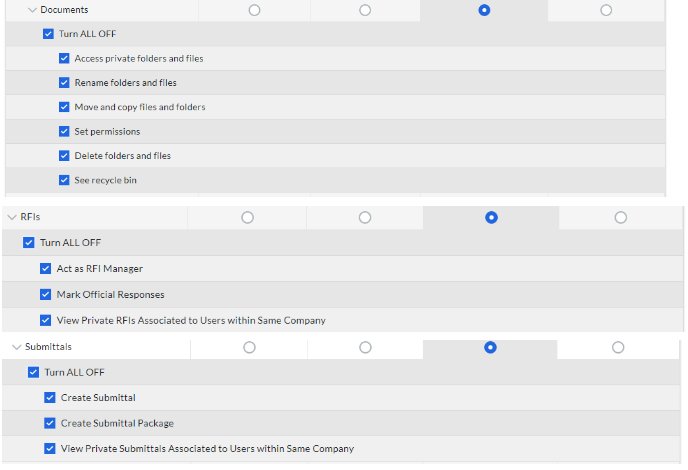Collapse the Submittals section chevron
This screenshot has height=470, width=688.
pyautogui.click(x=16, y=347)
